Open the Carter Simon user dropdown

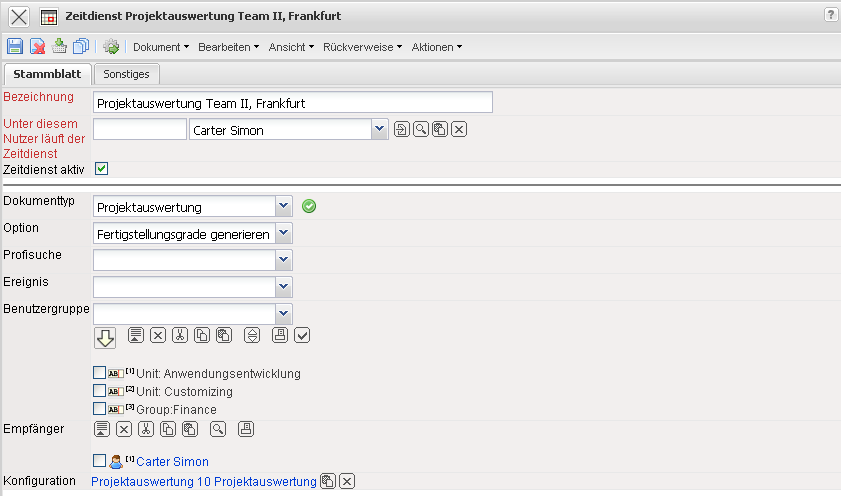click(380, 129)
